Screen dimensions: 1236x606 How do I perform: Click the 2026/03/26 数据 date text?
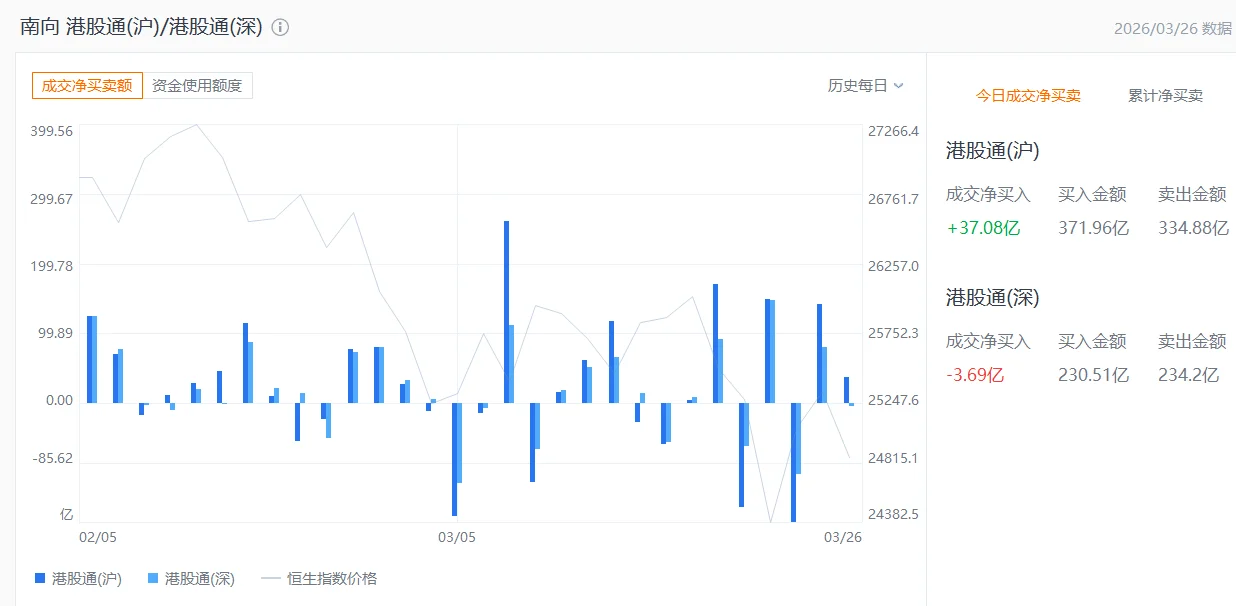1172,28
